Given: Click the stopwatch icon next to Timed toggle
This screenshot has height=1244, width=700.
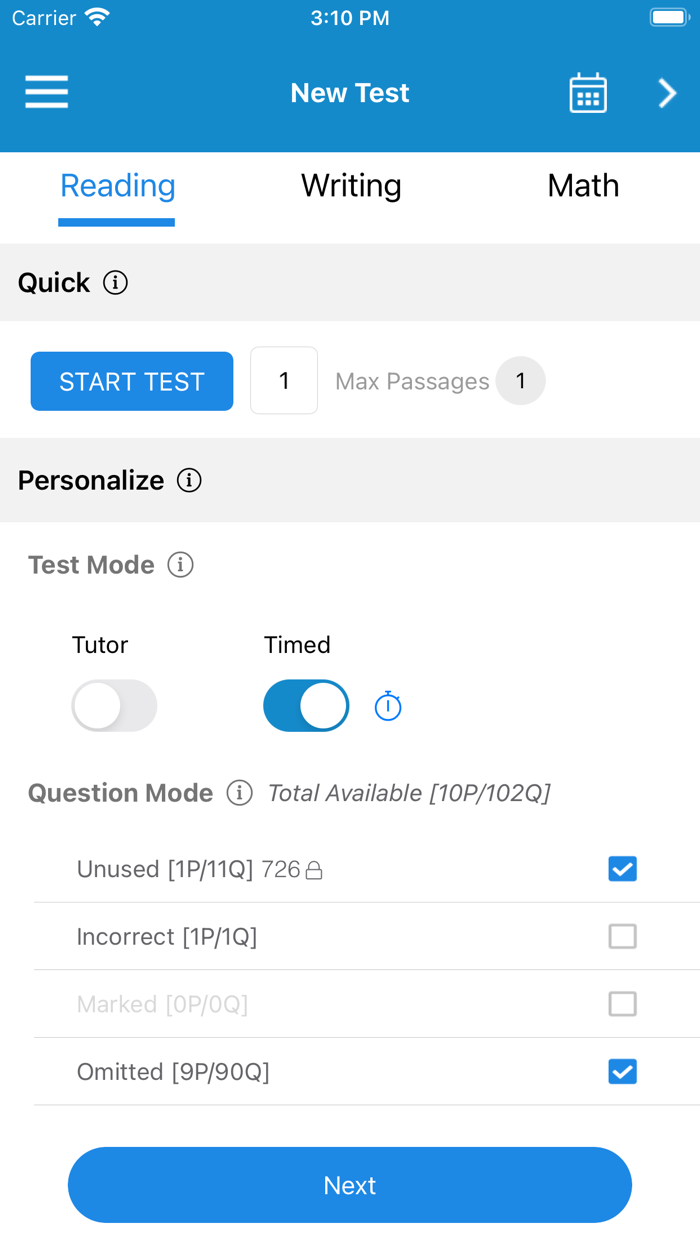Looking at the screenshot, I should coord(388,705).
